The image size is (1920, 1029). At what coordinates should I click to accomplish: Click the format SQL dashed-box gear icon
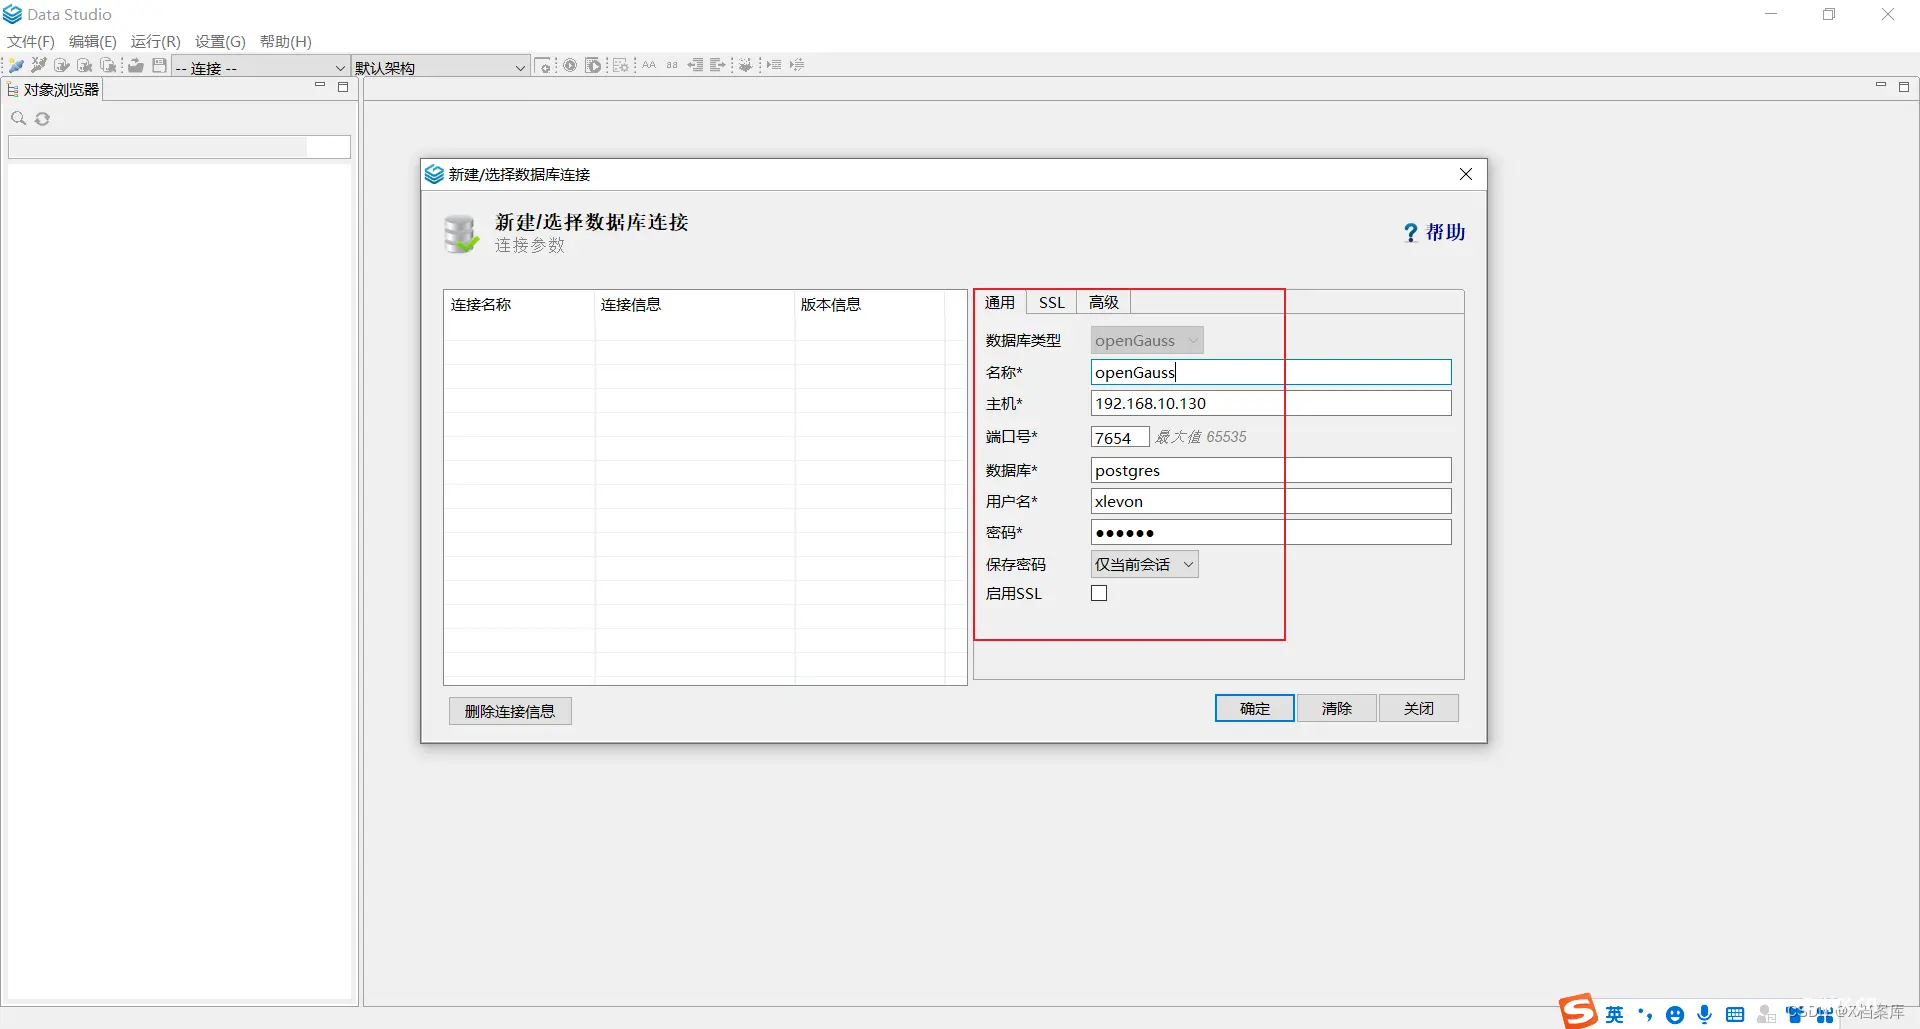[620, 66]
